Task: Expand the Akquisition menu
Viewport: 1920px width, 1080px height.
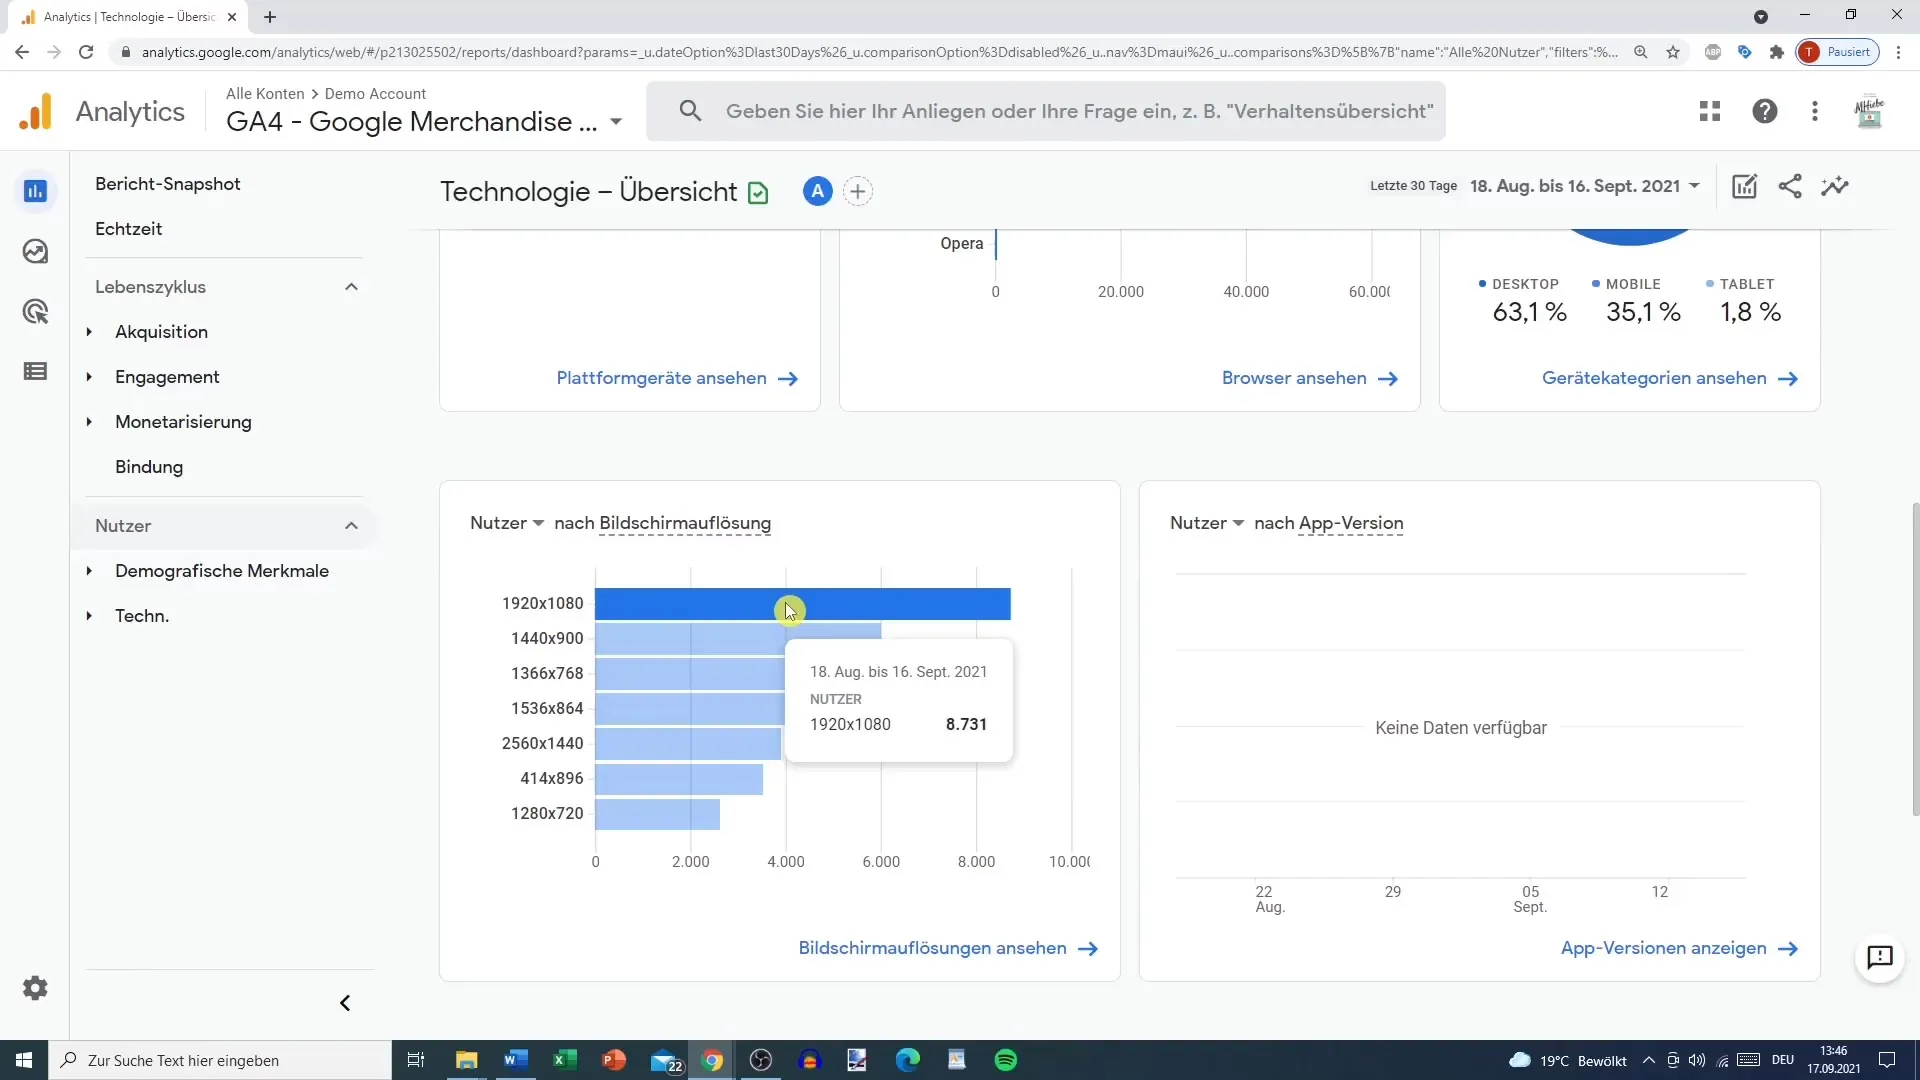Action: [89, 332]
